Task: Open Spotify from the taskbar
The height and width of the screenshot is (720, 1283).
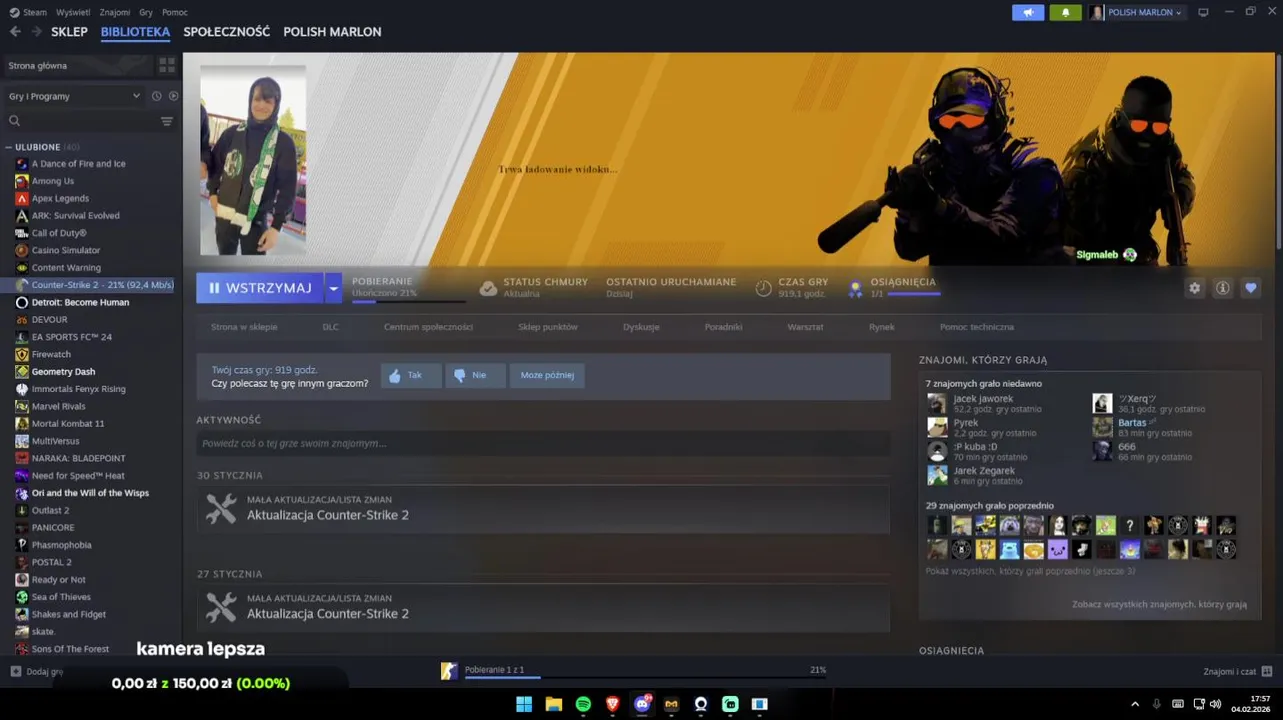Action: [x=583, y=704]
